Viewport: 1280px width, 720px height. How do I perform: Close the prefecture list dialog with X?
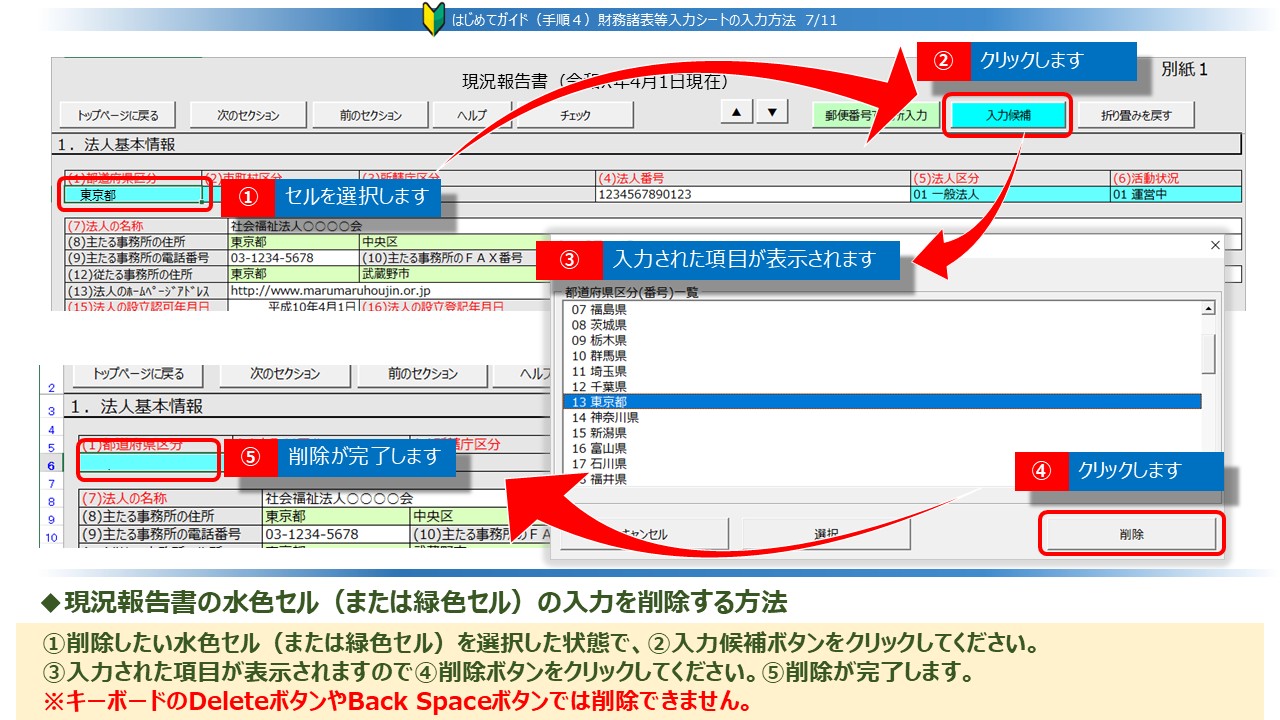1215,245
